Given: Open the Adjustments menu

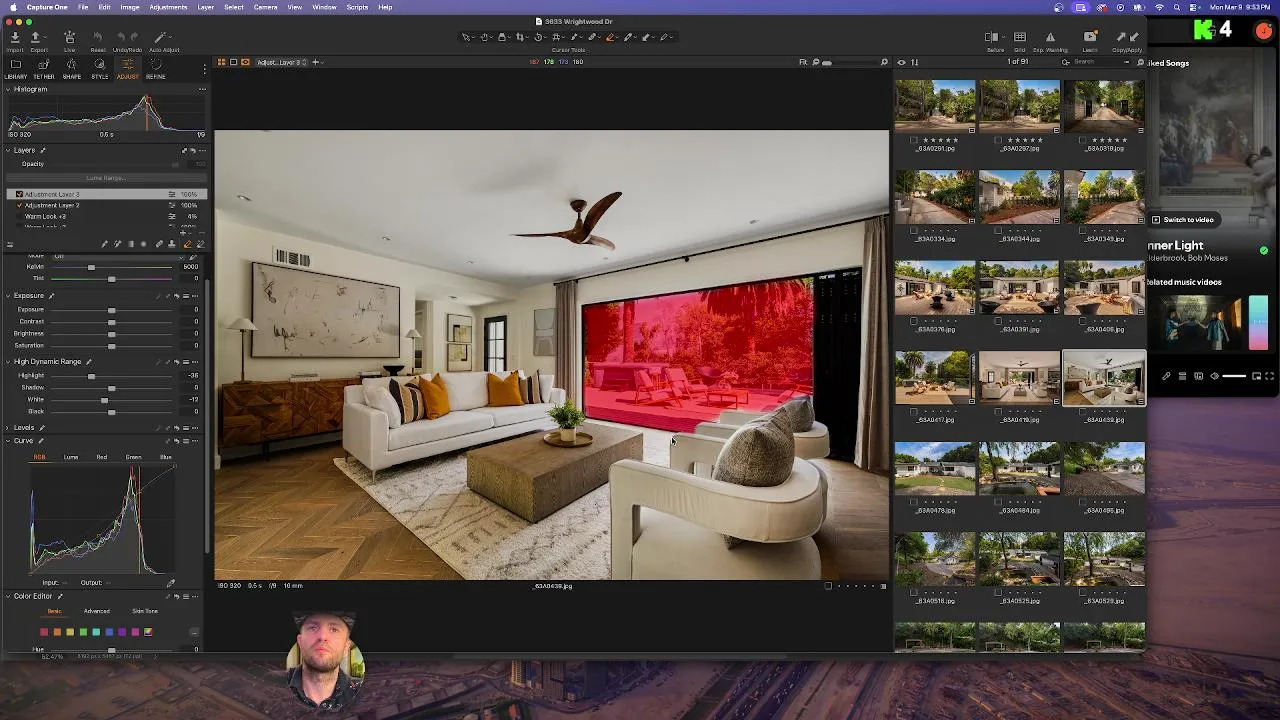Looking at the screenshot, I should coord(168,7).
